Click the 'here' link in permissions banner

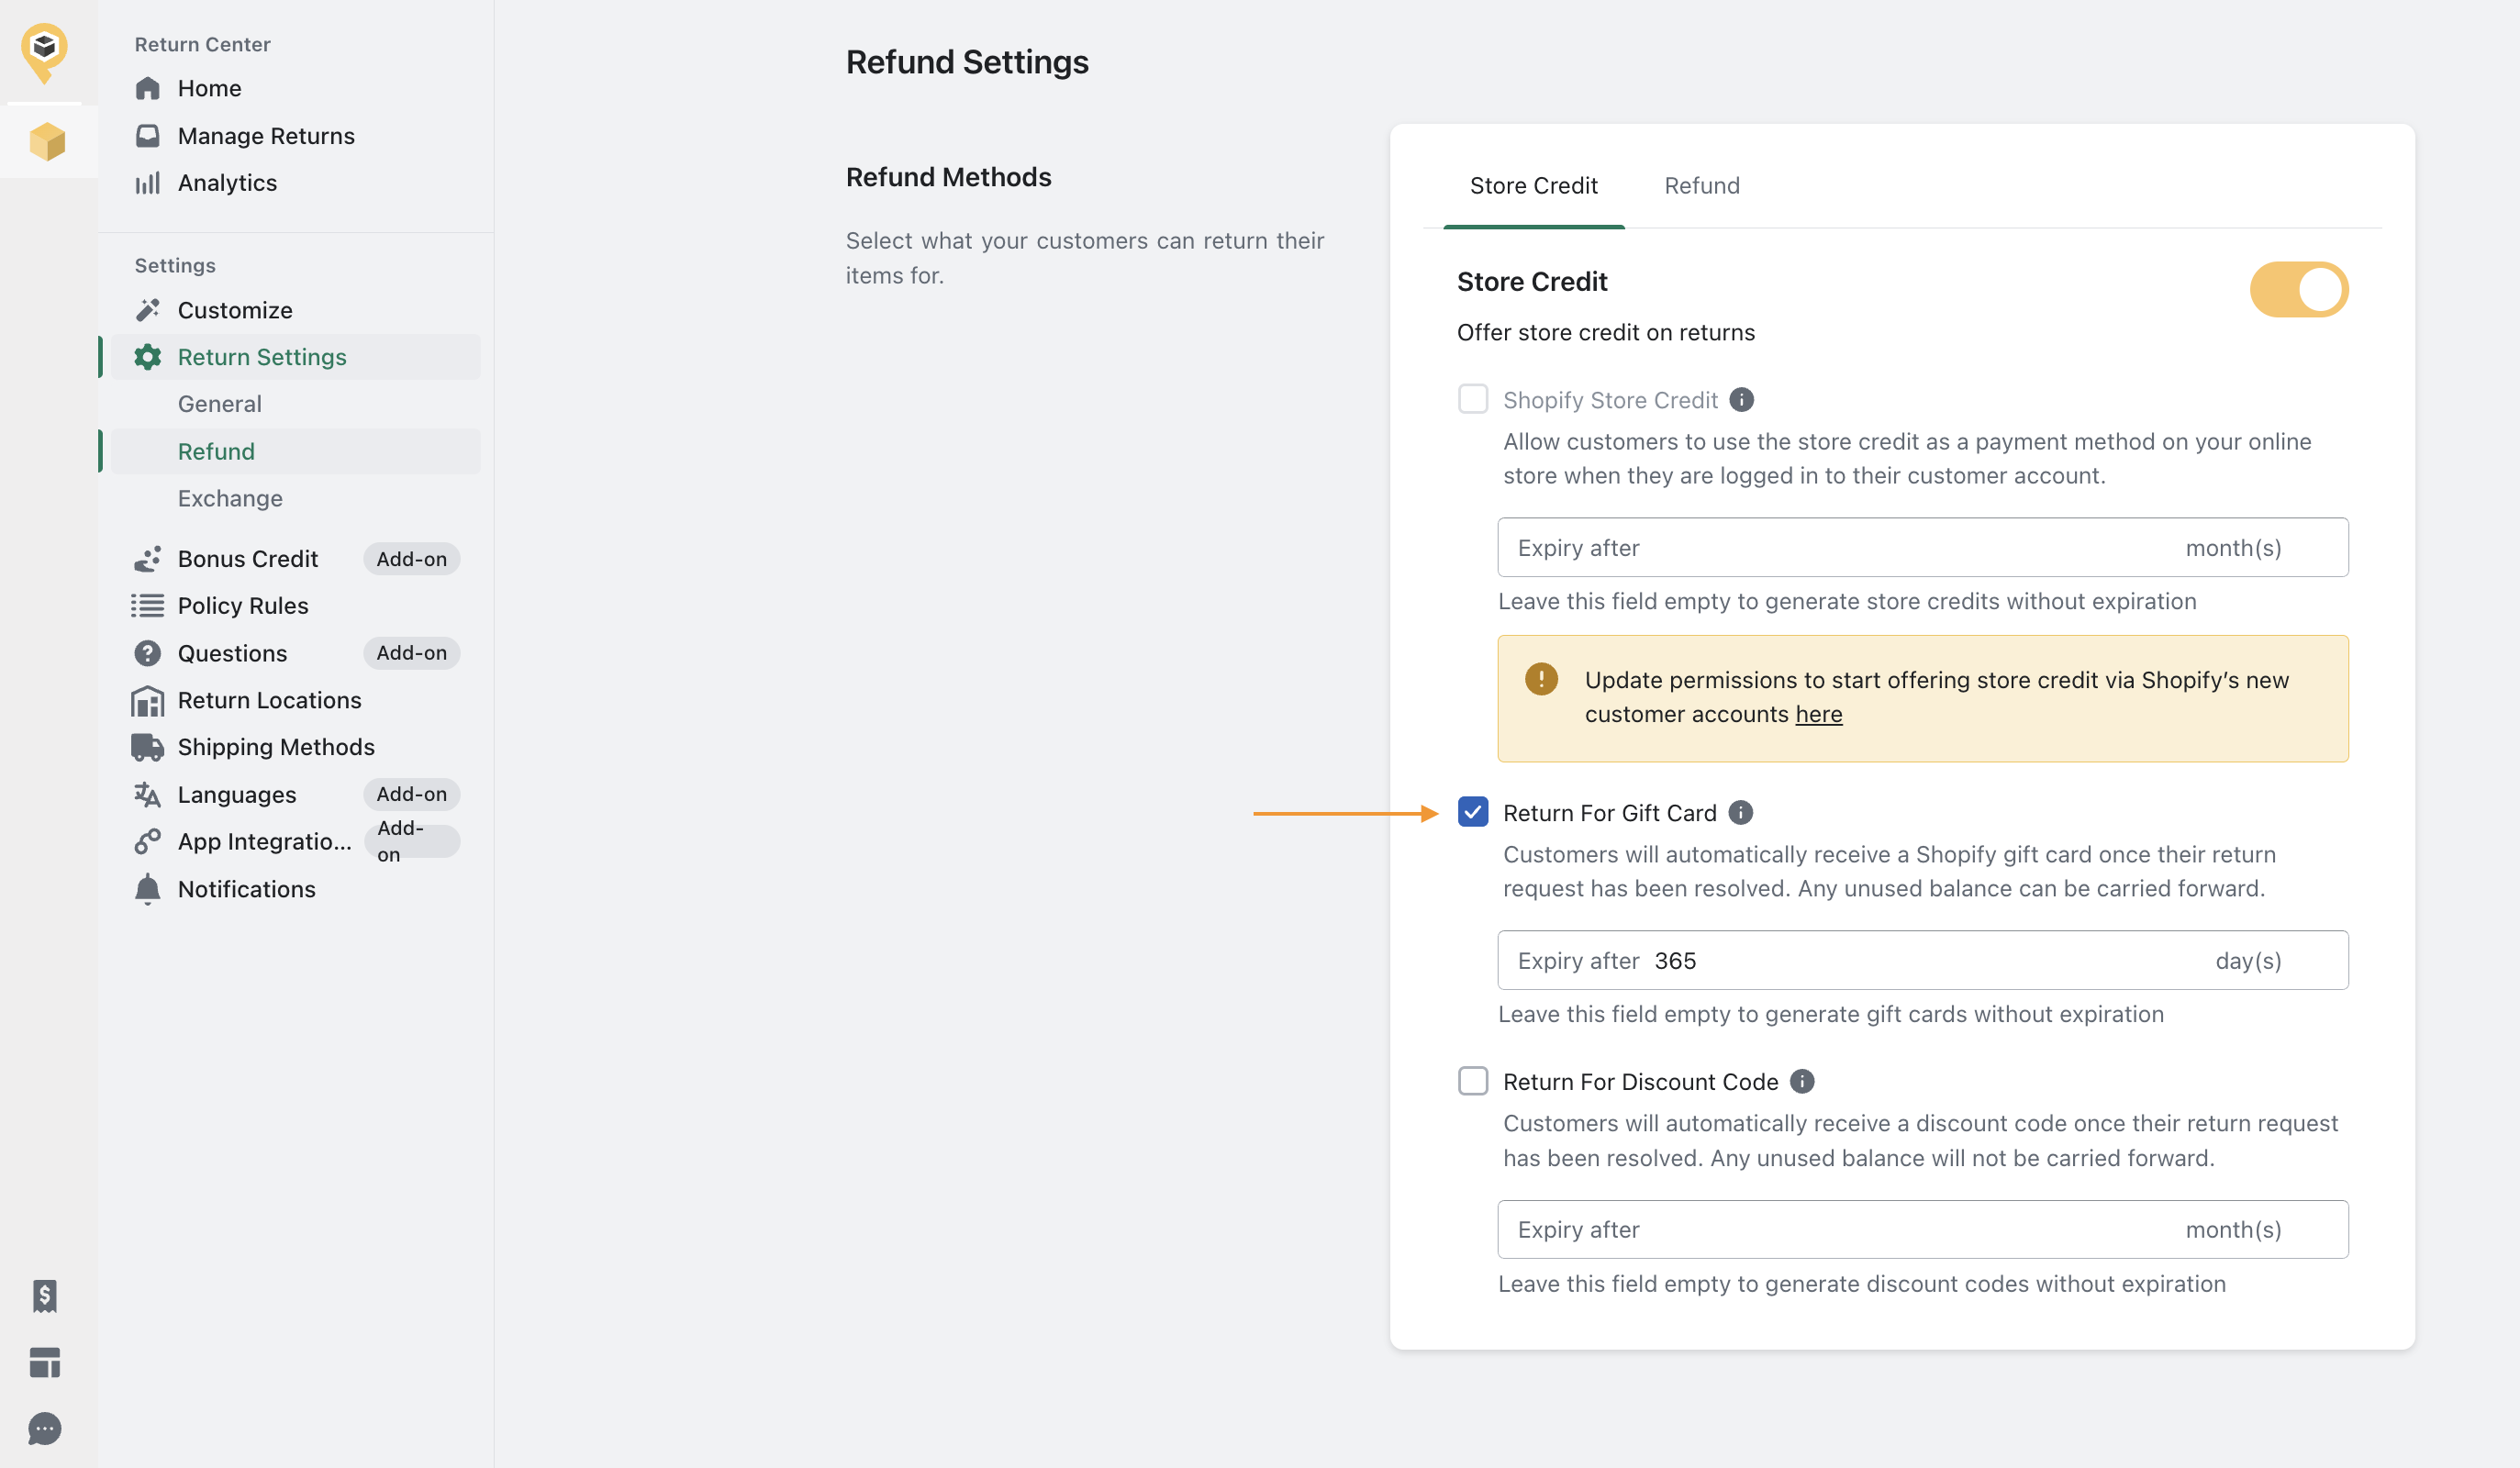coord(1818,714)
